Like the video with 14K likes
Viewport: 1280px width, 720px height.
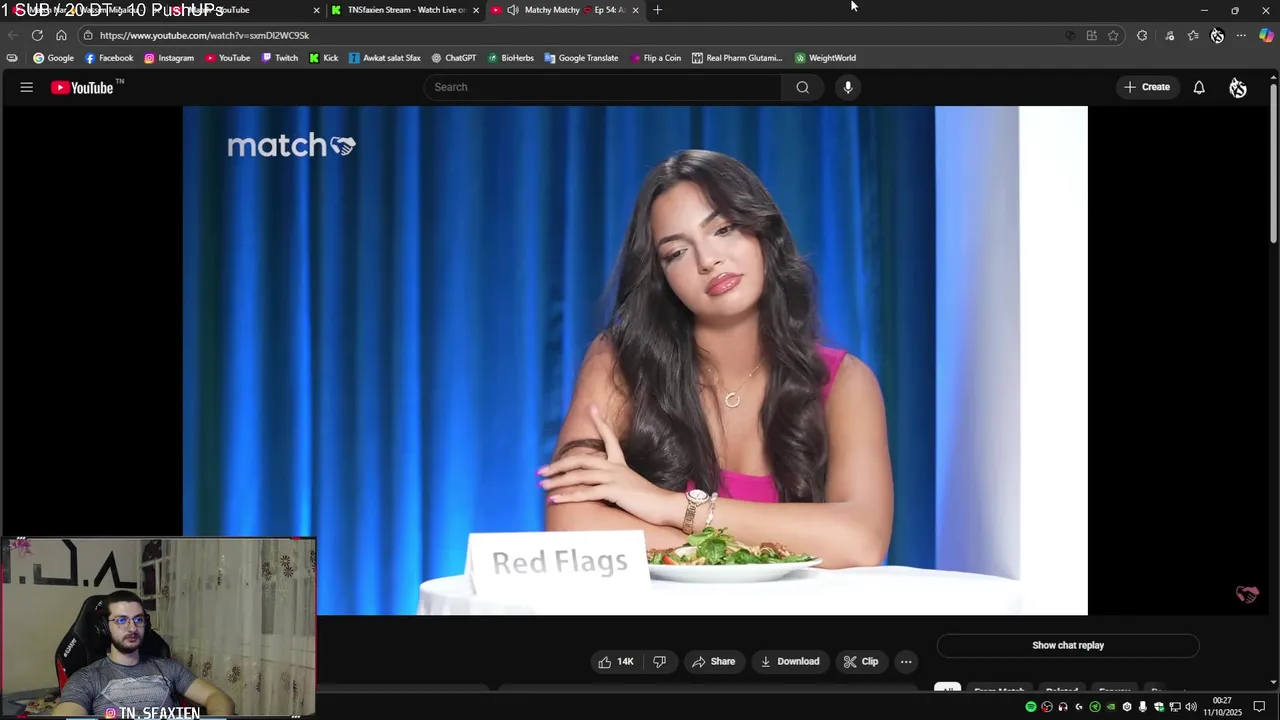click(616, 661)
